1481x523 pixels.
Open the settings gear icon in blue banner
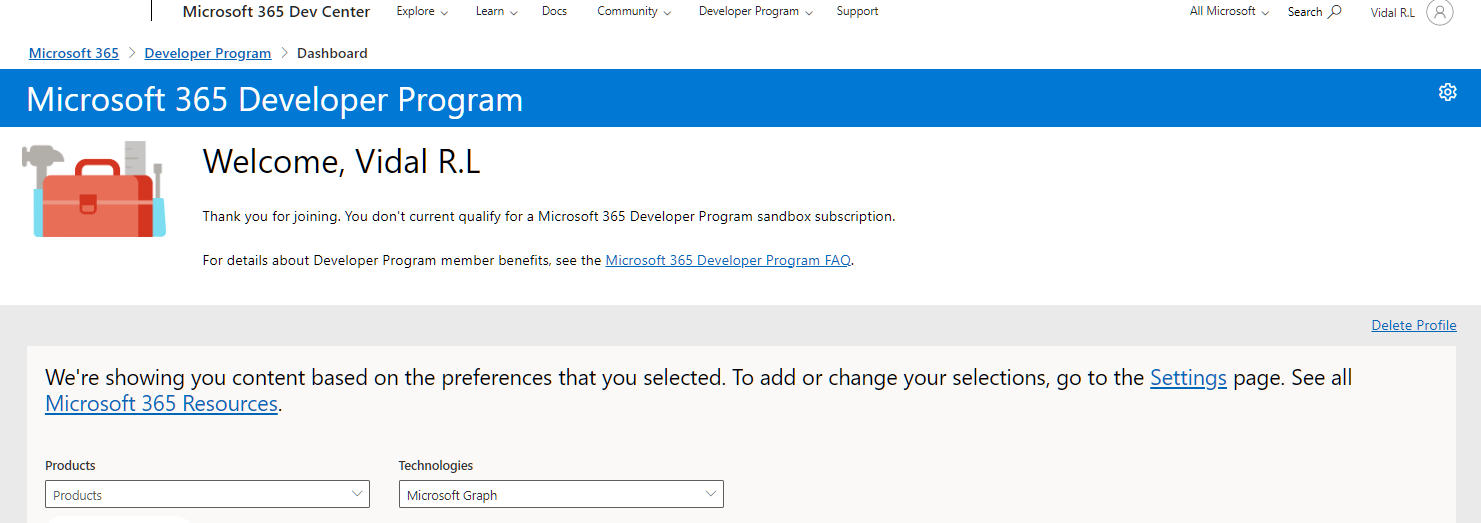(1447, 92)
